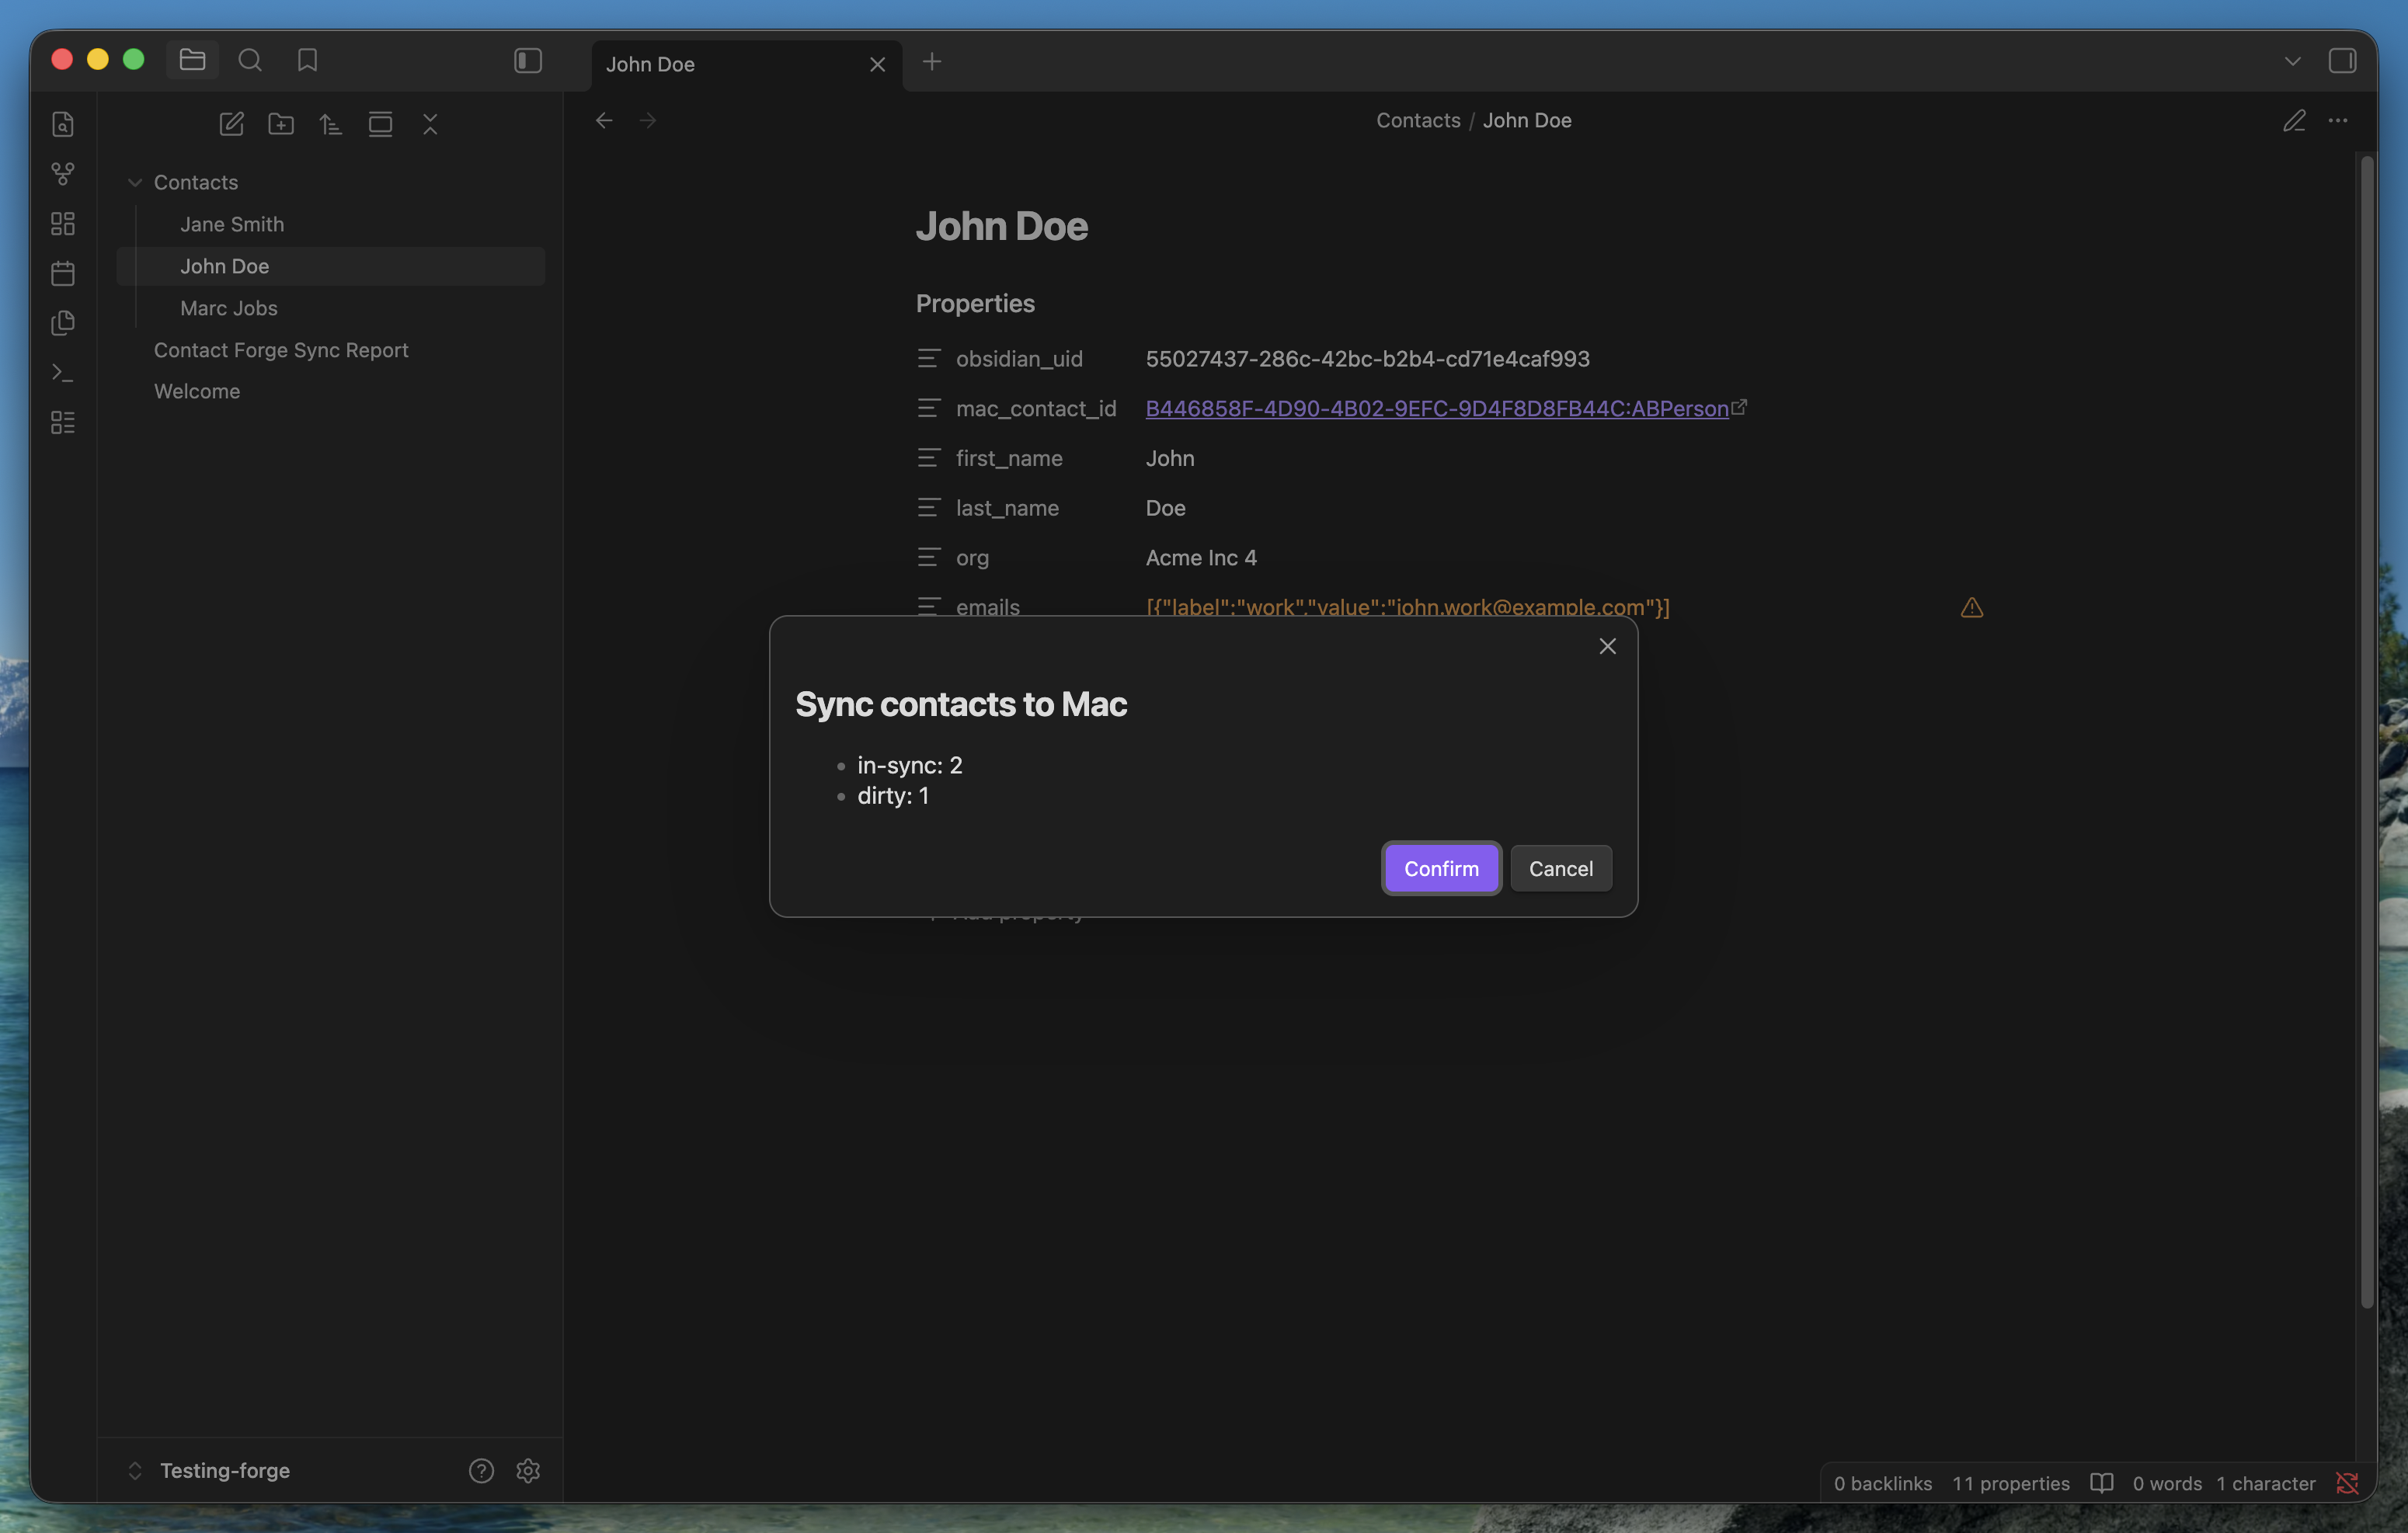Viewport: 2408px width, 1533px height.
Task: Open the tab list dropdown chevron
Action: tap(2293, 62)
